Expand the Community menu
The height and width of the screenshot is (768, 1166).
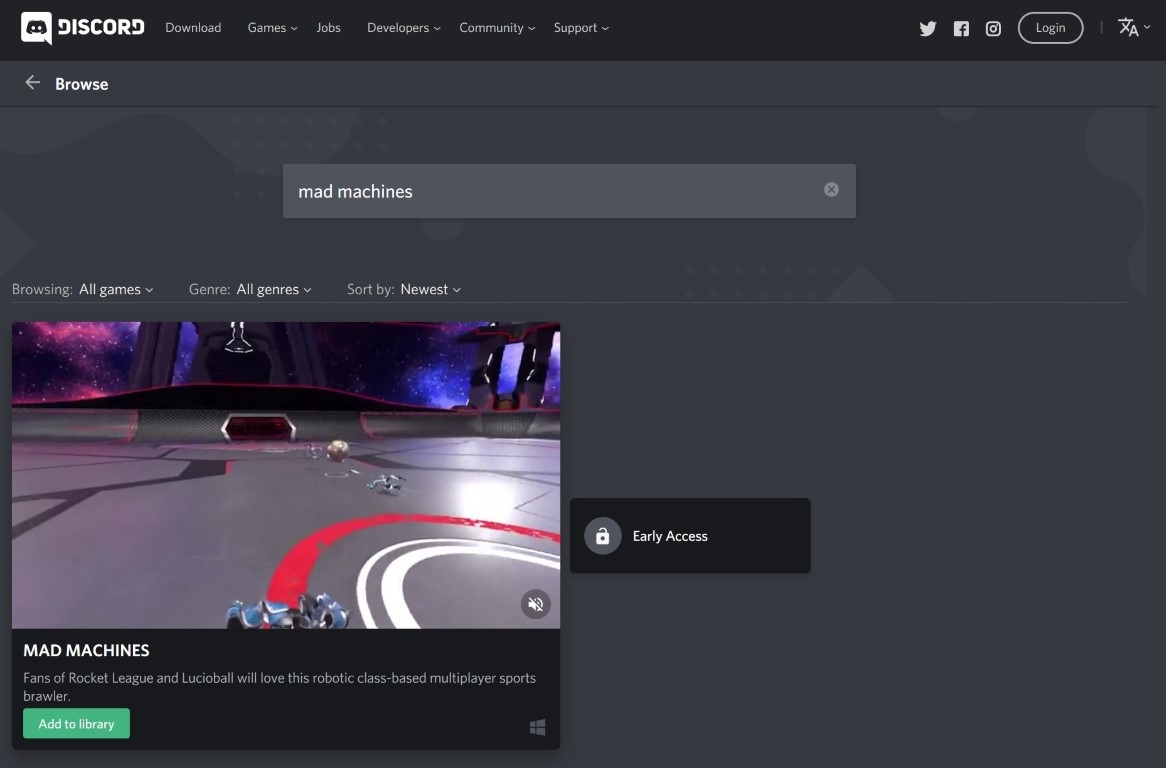[x=497, y=28]
